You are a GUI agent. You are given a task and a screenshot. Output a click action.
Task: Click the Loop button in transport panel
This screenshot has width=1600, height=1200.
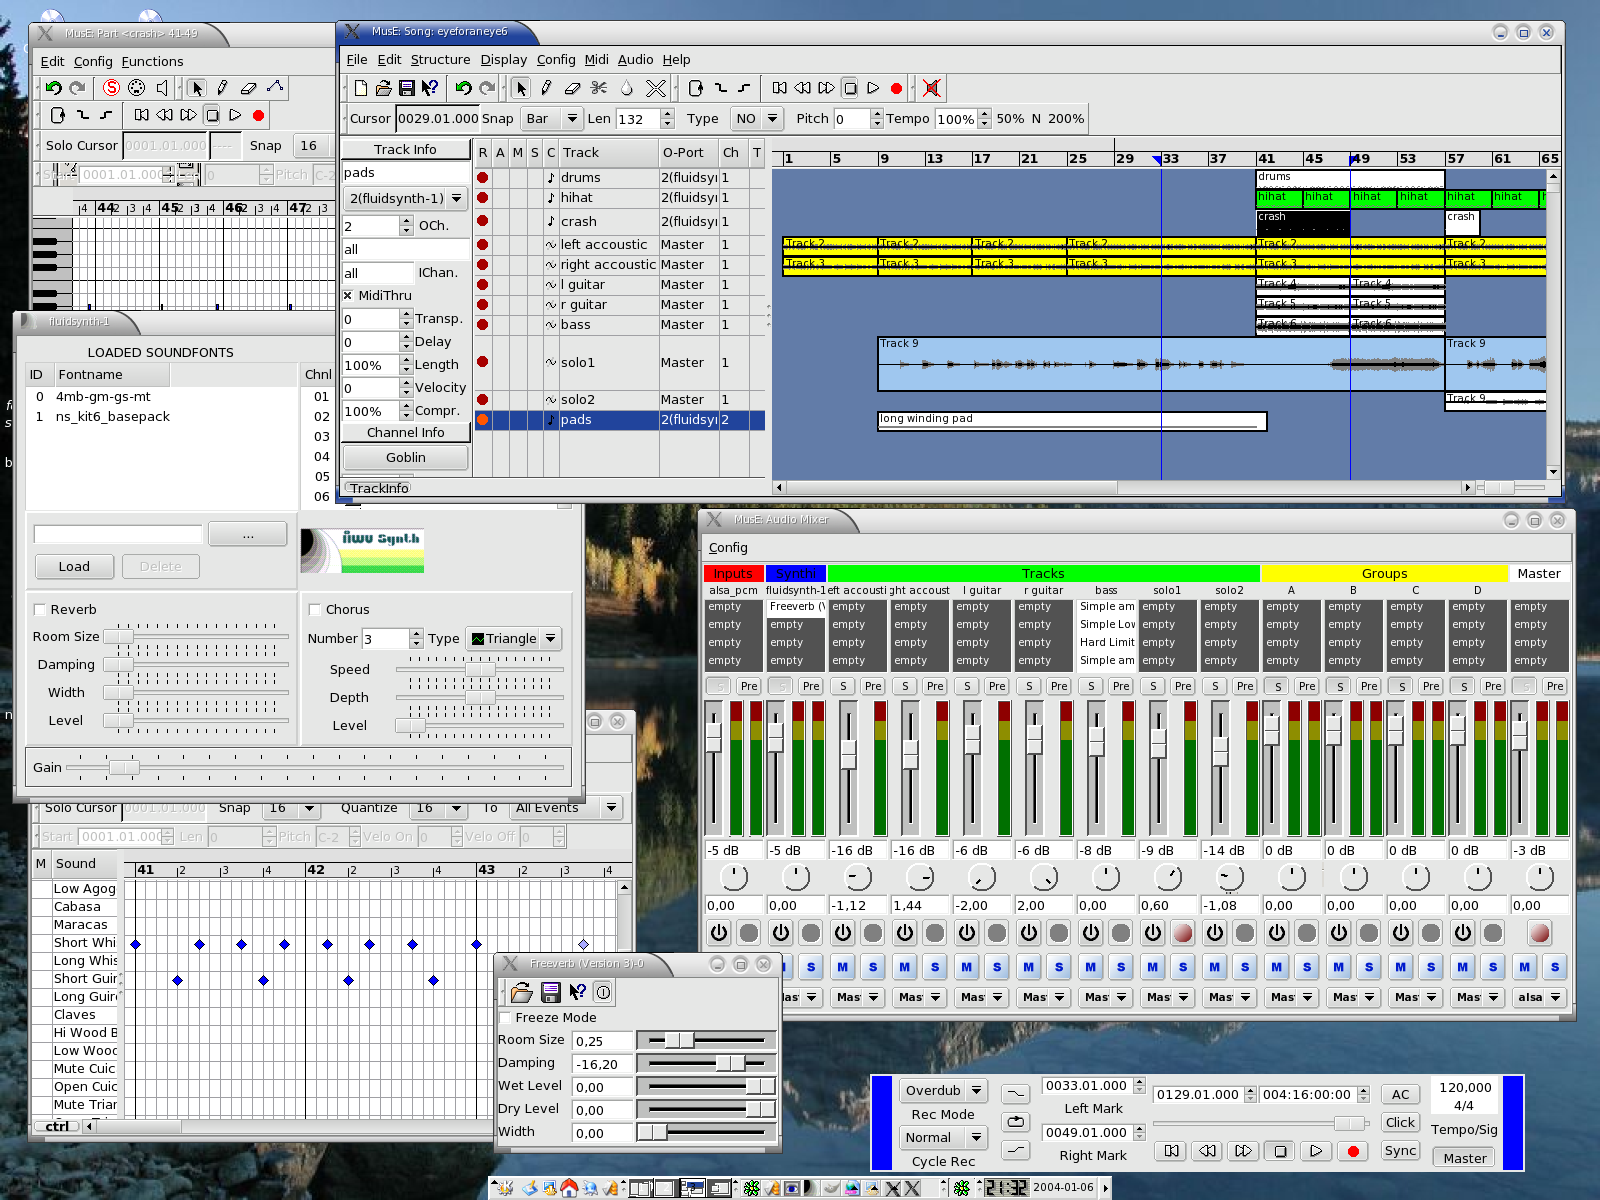pyautogui.click(x=1015, y=1121)
